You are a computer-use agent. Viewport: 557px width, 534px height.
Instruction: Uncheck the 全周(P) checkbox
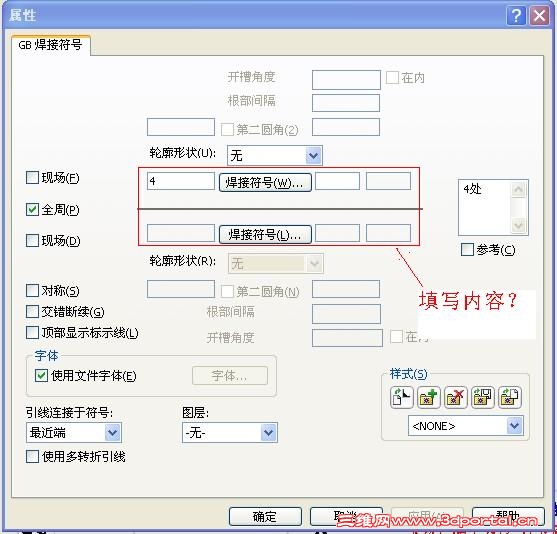tap(32, 209)
